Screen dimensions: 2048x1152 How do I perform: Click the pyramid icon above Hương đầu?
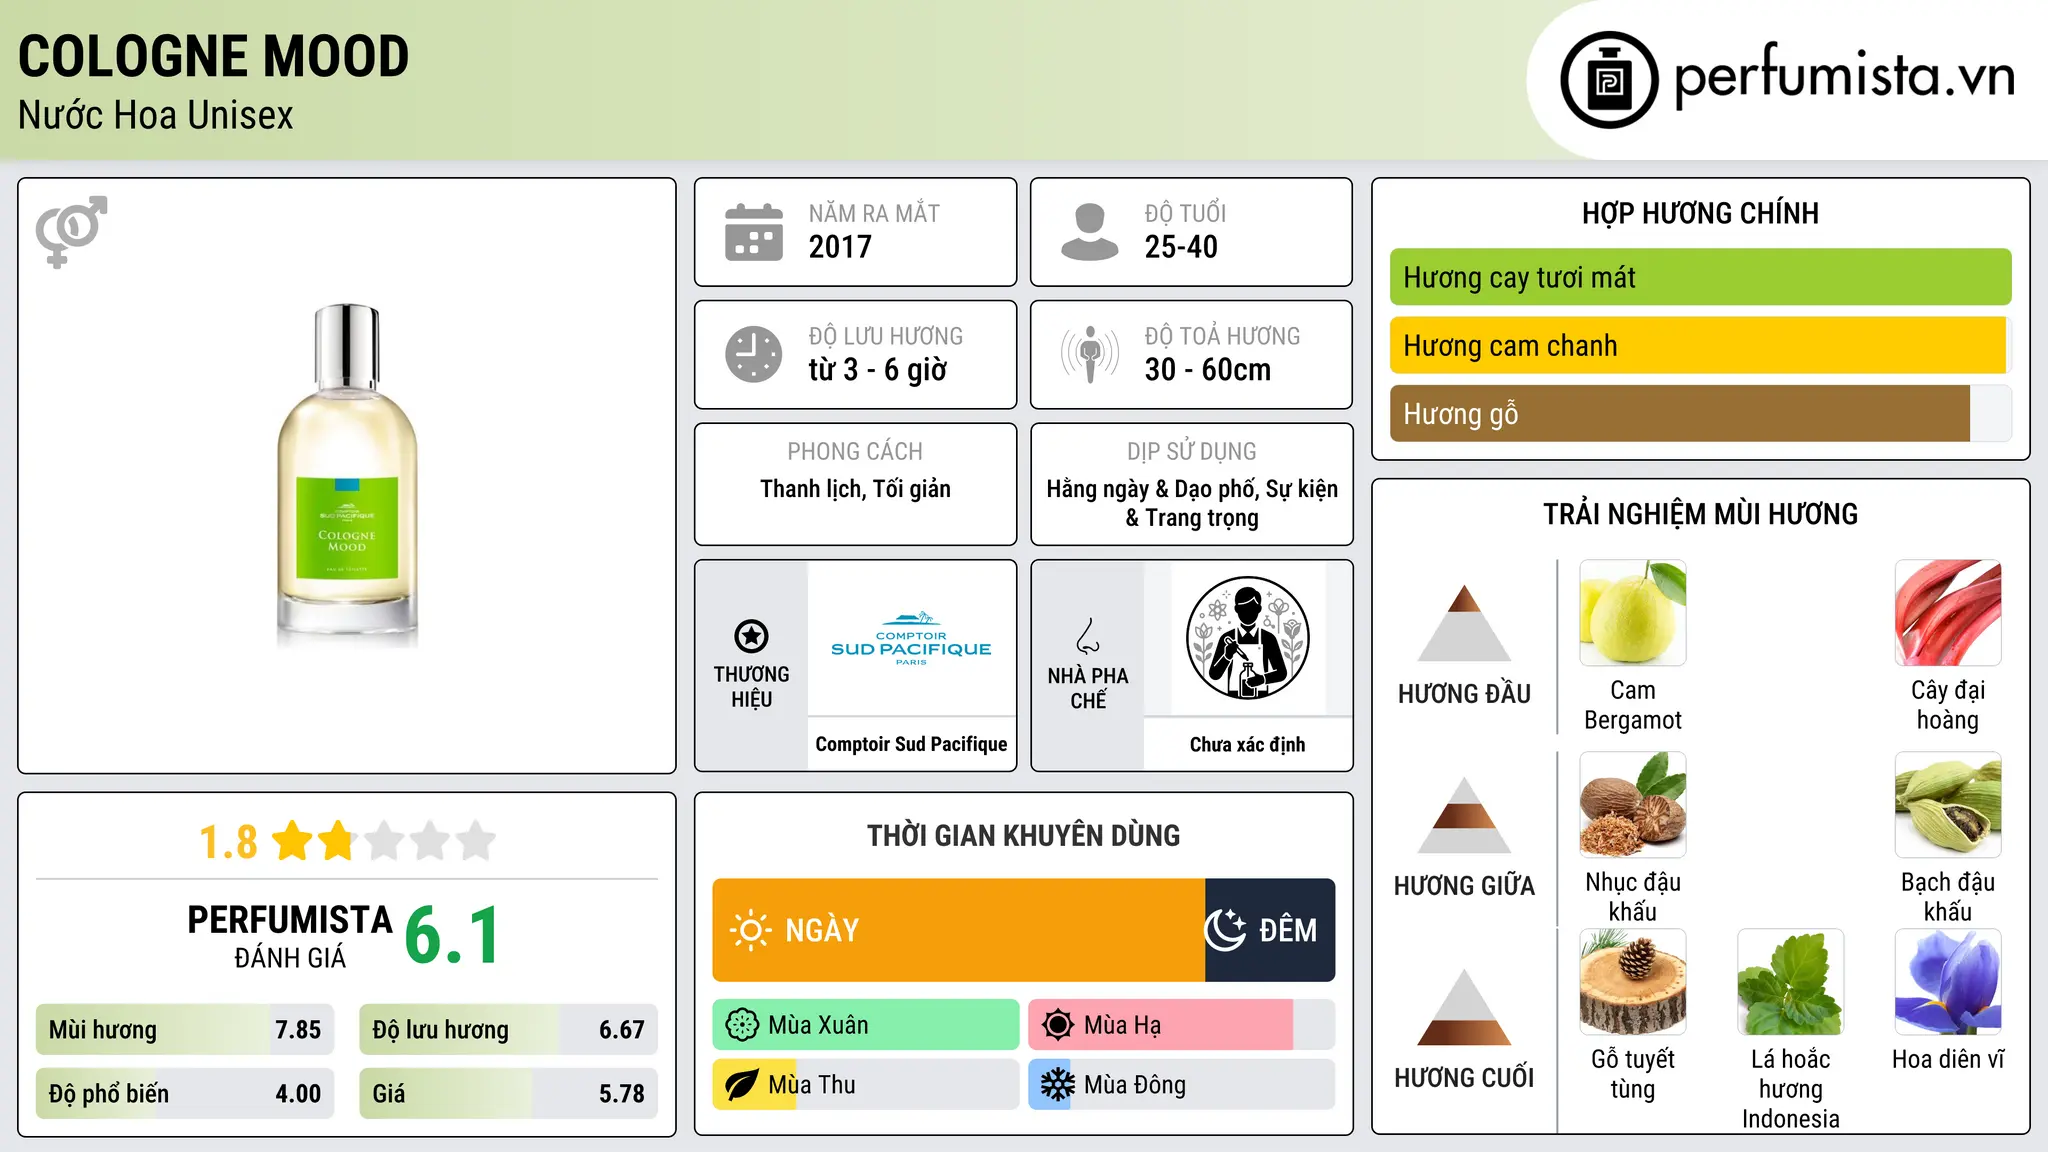(1464, 623)
